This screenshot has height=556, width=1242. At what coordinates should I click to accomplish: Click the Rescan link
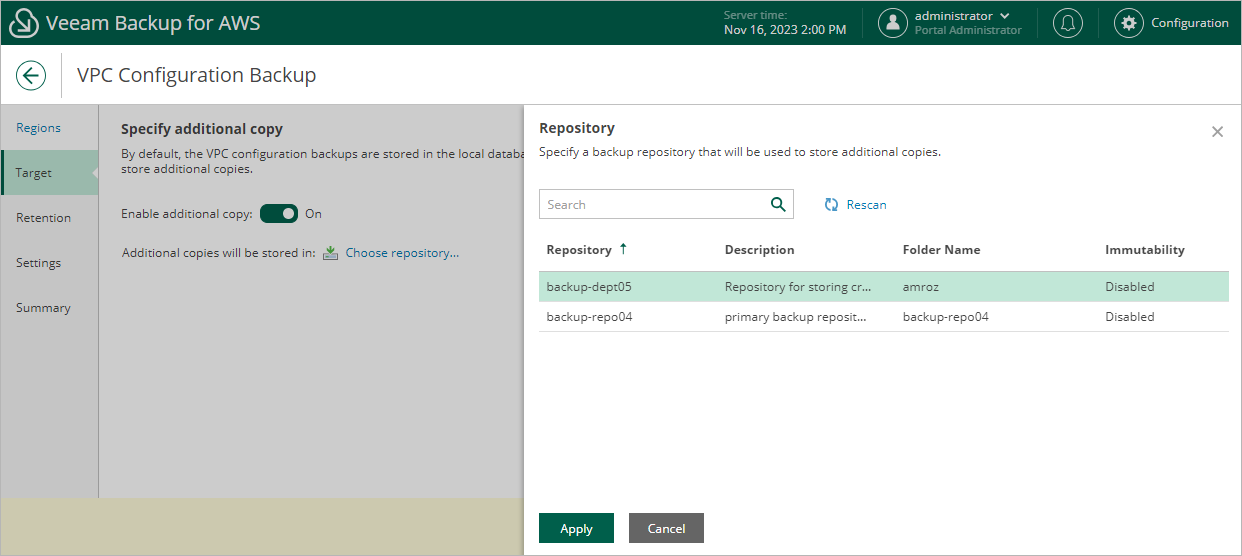(866, 204)
